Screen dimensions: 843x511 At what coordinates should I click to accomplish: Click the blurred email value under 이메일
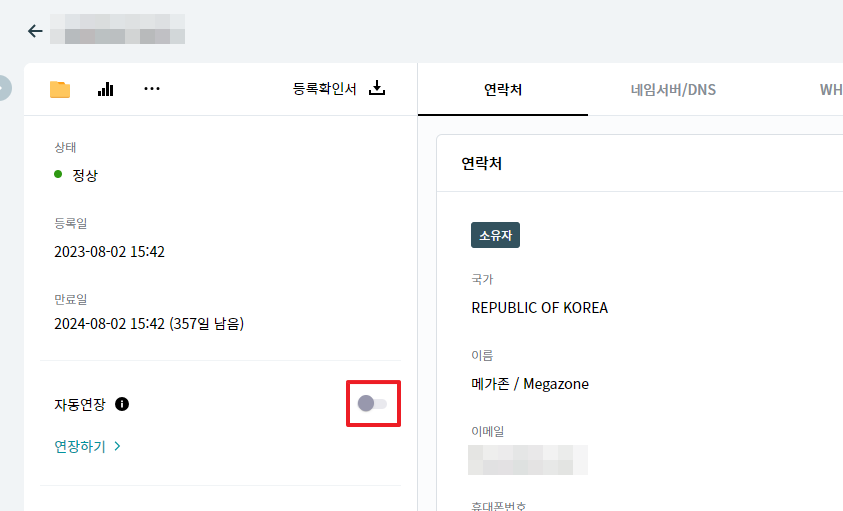point(528,460)
